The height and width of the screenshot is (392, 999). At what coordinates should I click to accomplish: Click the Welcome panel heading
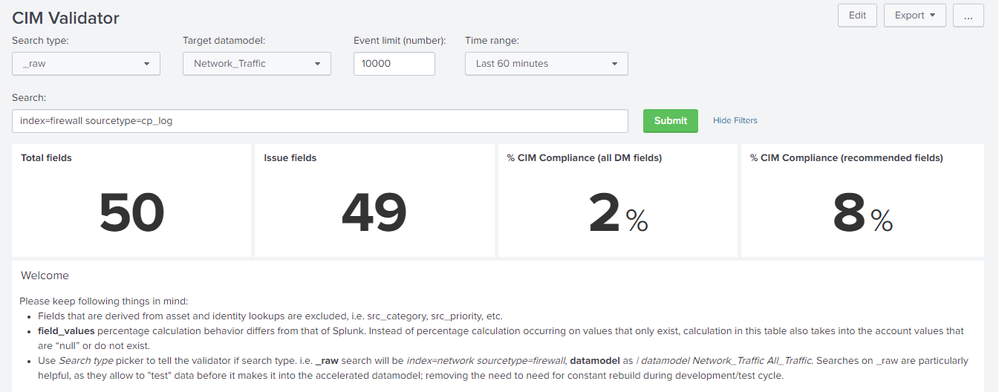pos(45,276)
